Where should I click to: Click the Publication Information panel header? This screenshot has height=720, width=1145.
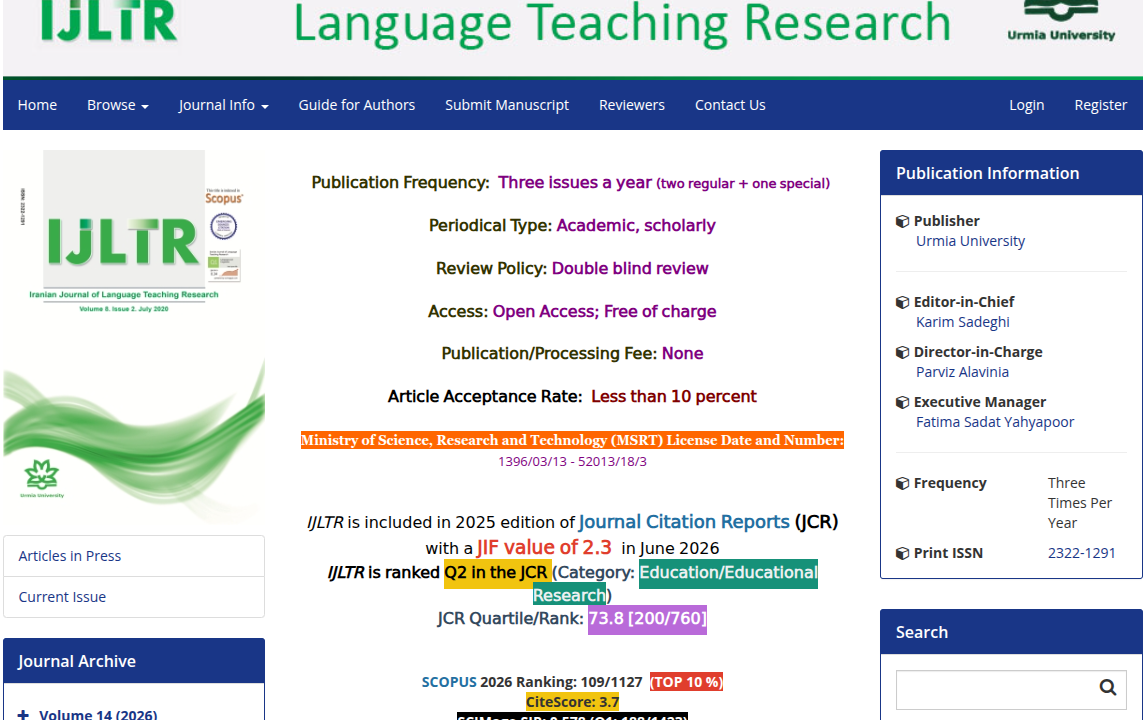coord(1011,173)
